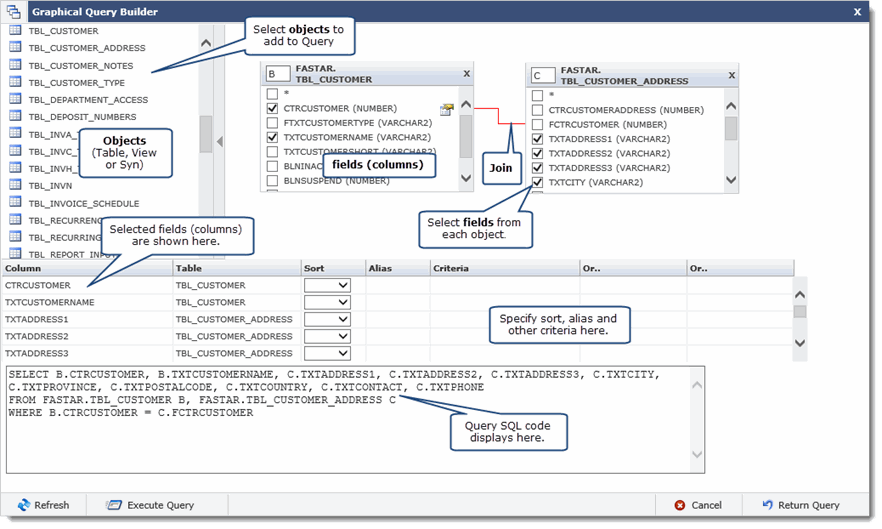The height and width of the screenshot is (529, 882).
Task: Close the FASTAR.TBL_CUSTOMER table box
Action: pos(466,73)
